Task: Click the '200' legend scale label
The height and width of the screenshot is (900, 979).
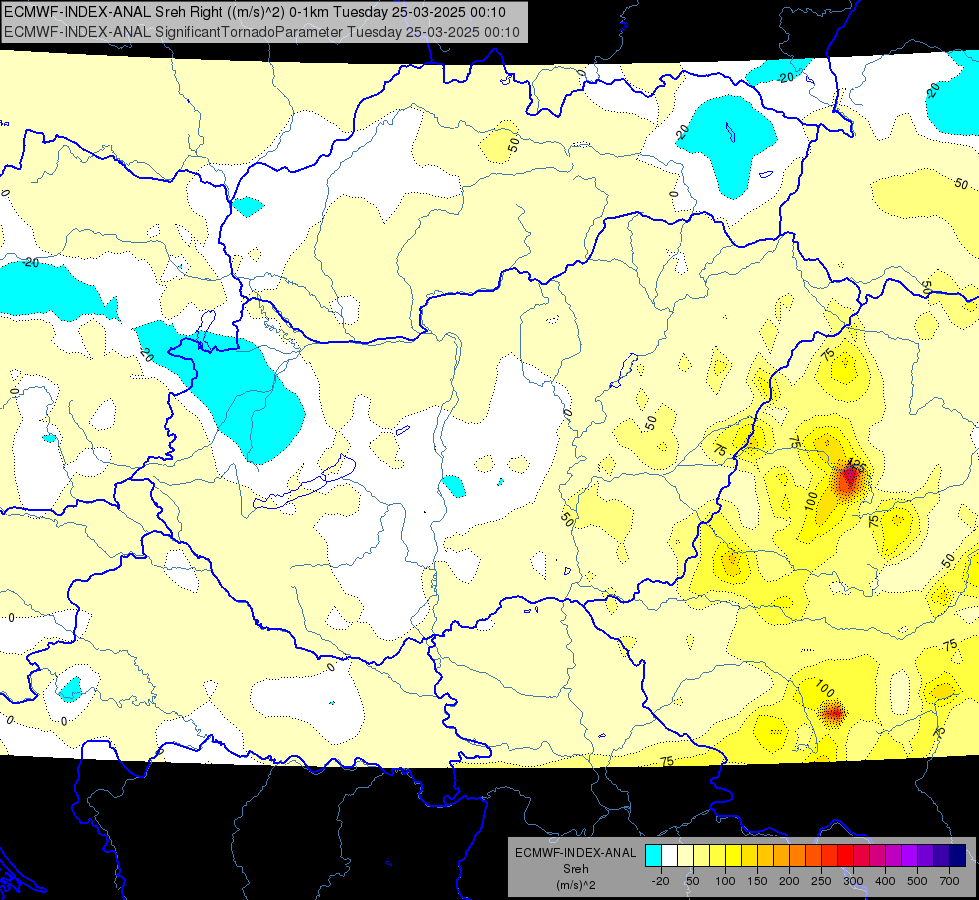Action: click(x=789, y=881)
